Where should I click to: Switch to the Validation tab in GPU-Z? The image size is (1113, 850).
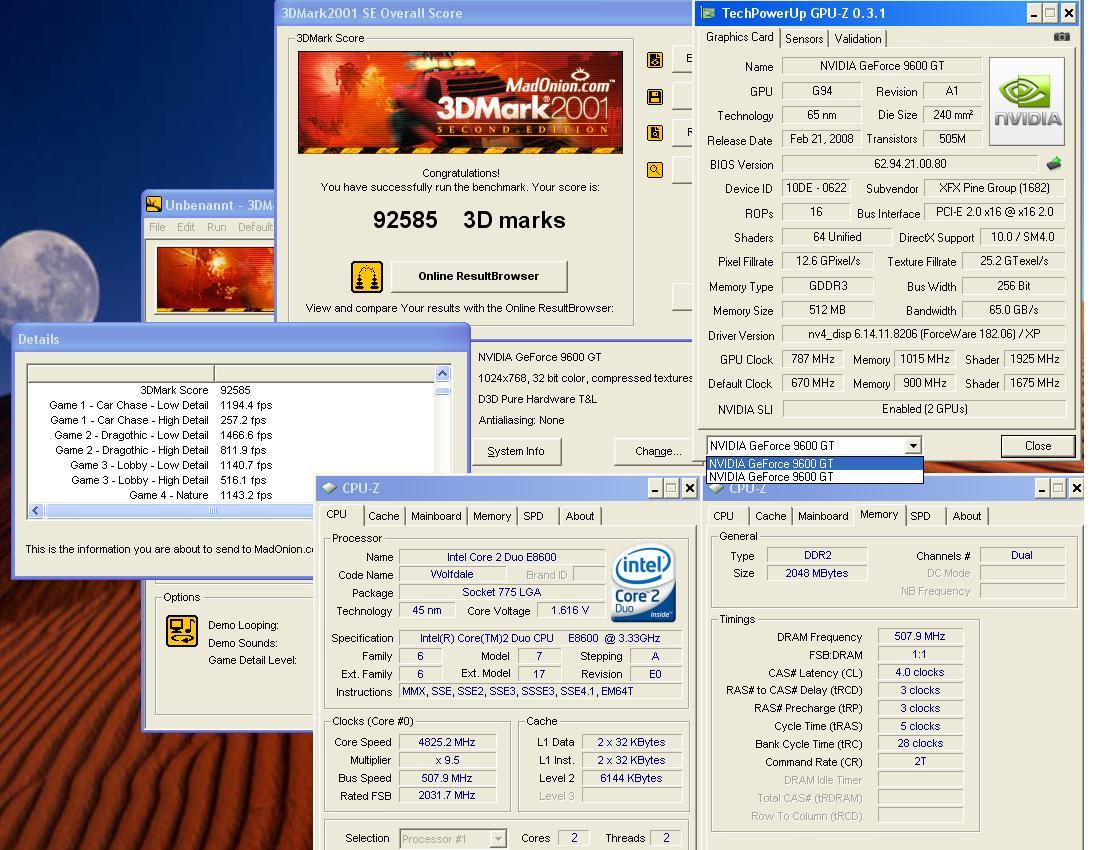(857, 39)
